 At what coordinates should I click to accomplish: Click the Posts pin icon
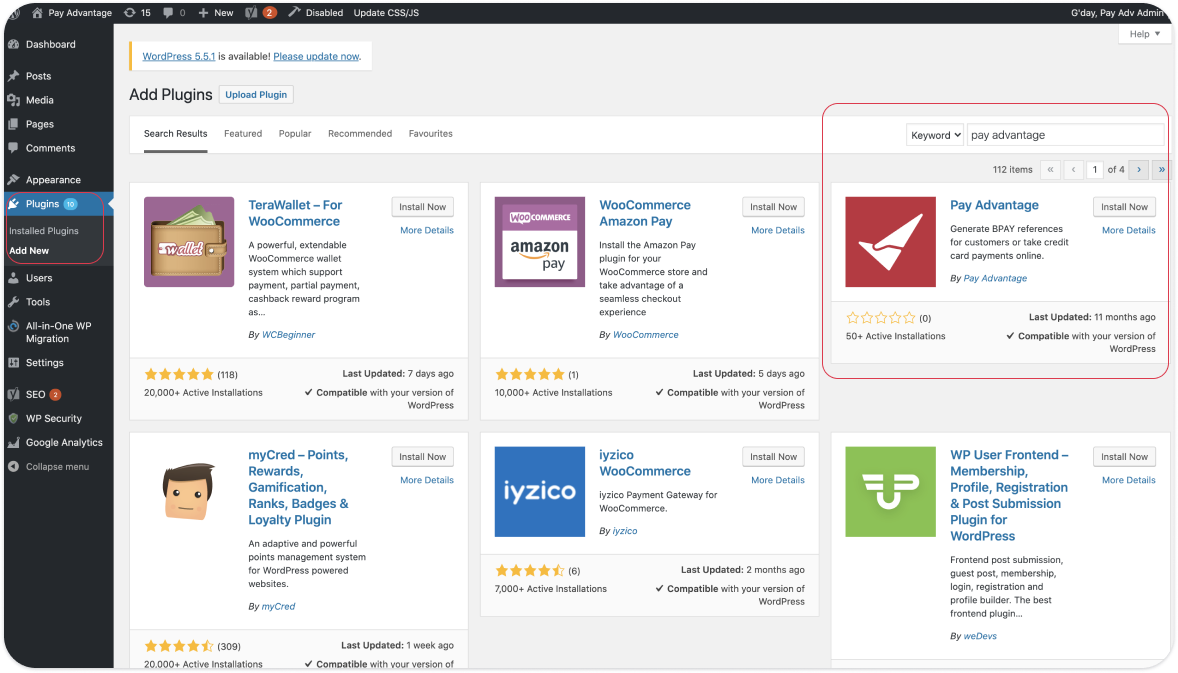14,76
